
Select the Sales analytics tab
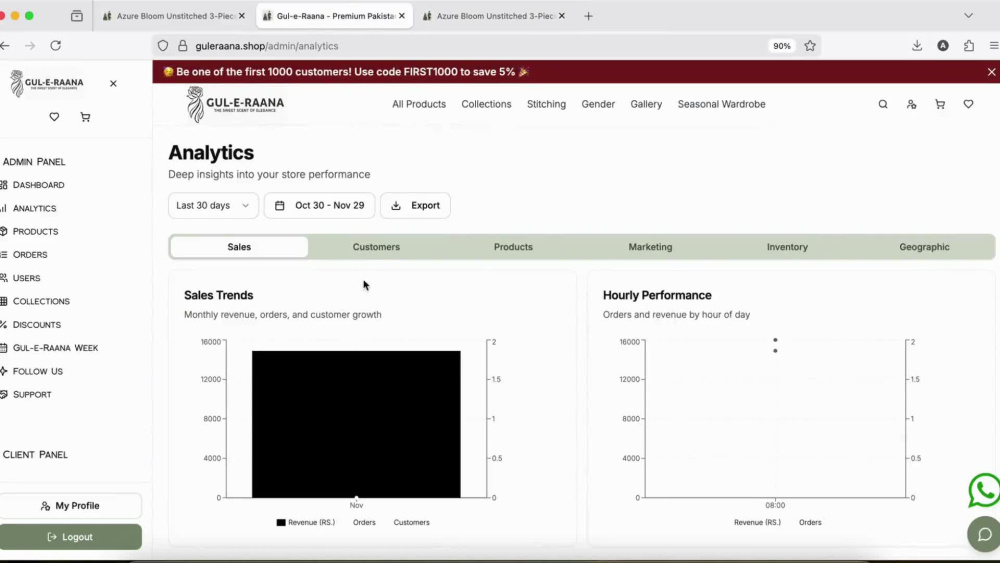click(x=239, y=247)
